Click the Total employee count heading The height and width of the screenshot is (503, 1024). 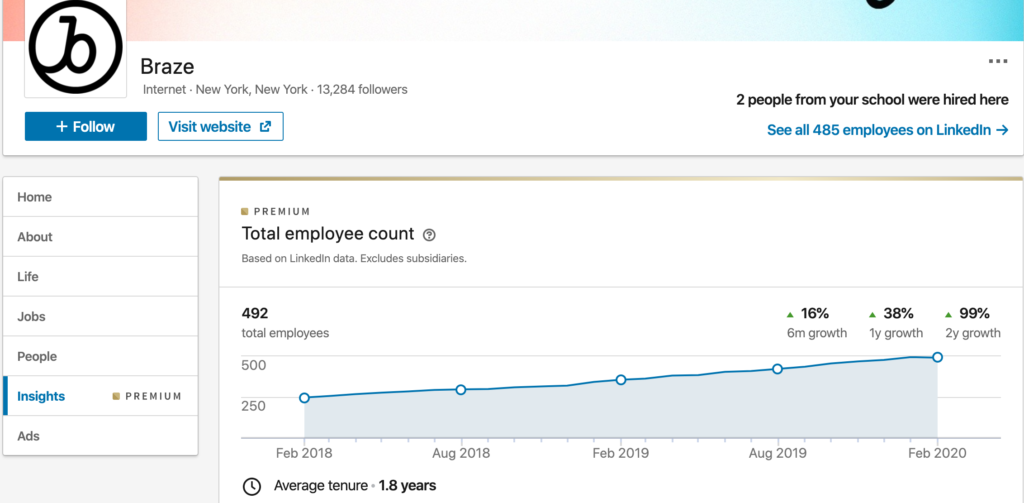[328, 233]
